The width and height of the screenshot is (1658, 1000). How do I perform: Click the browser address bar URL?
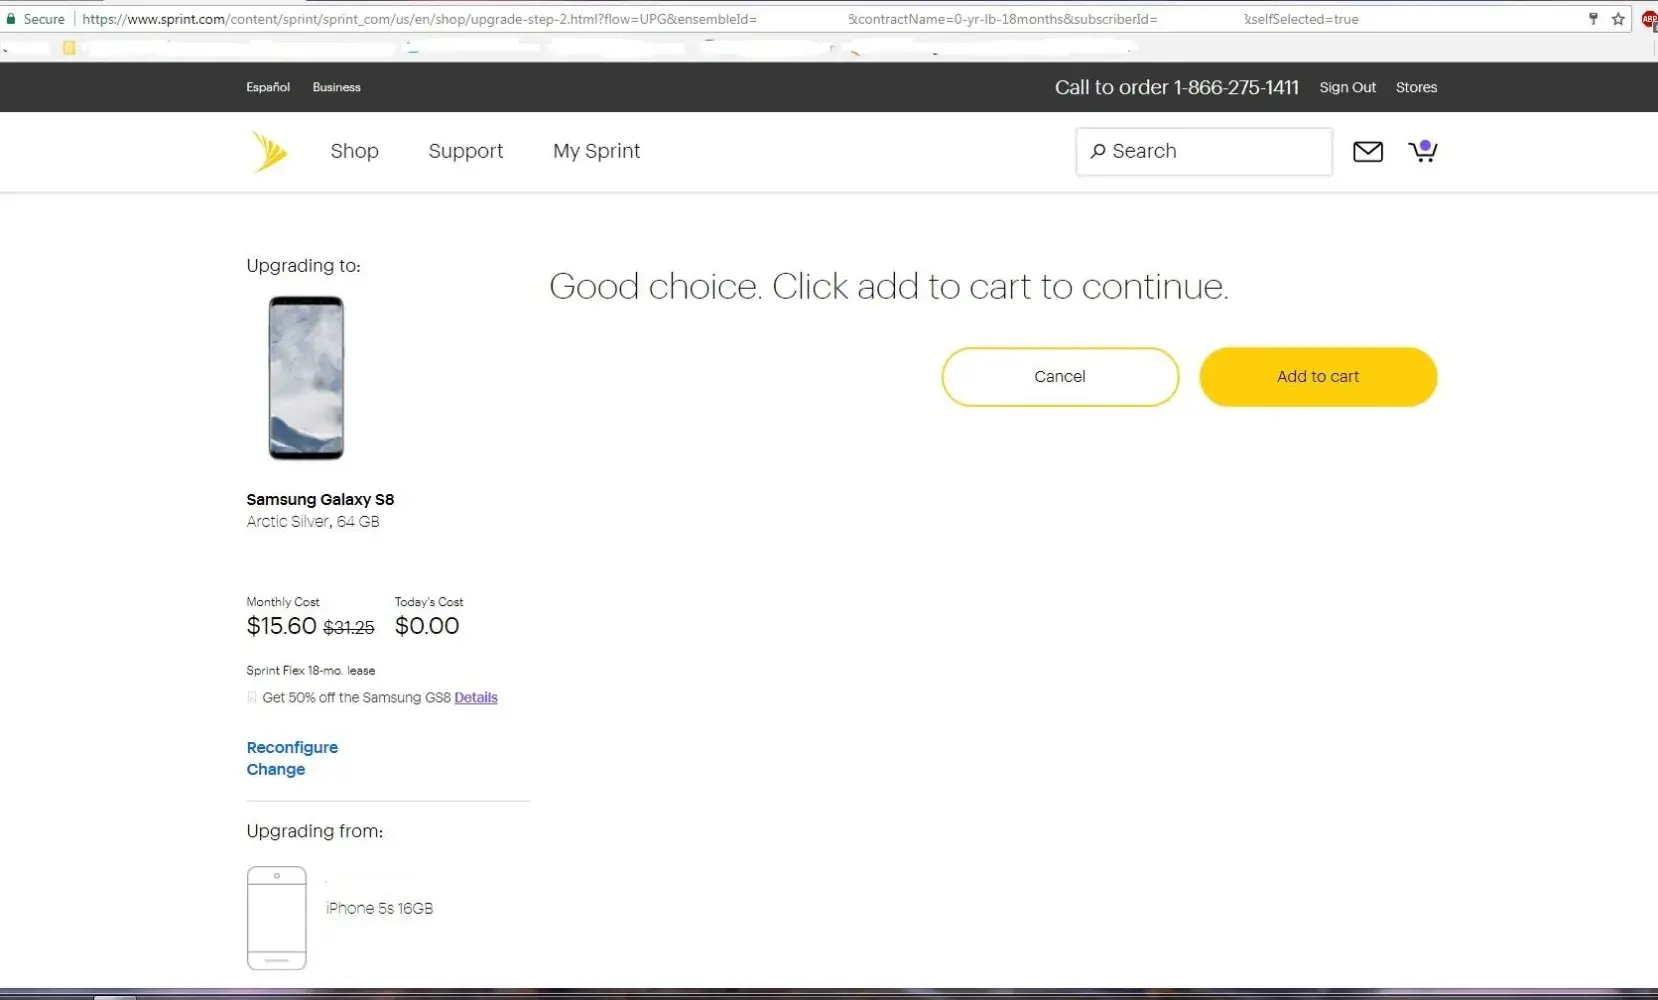click(x=720, y=19)
